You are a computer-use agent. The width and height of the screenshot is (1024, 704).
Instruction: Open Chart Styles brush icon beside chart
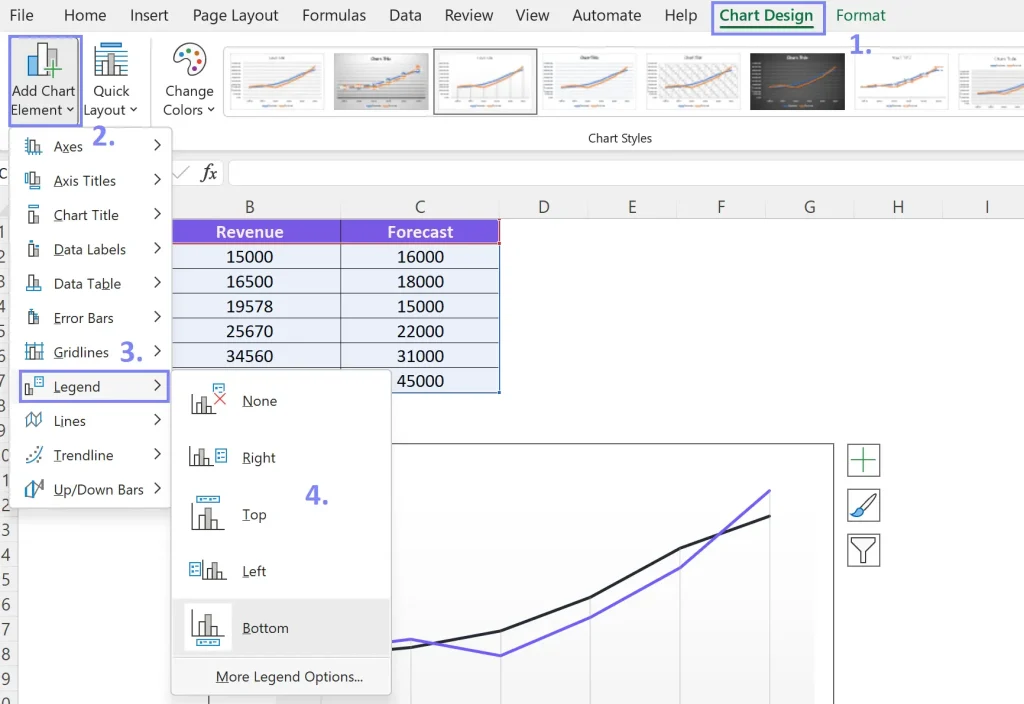coord(862,505)
